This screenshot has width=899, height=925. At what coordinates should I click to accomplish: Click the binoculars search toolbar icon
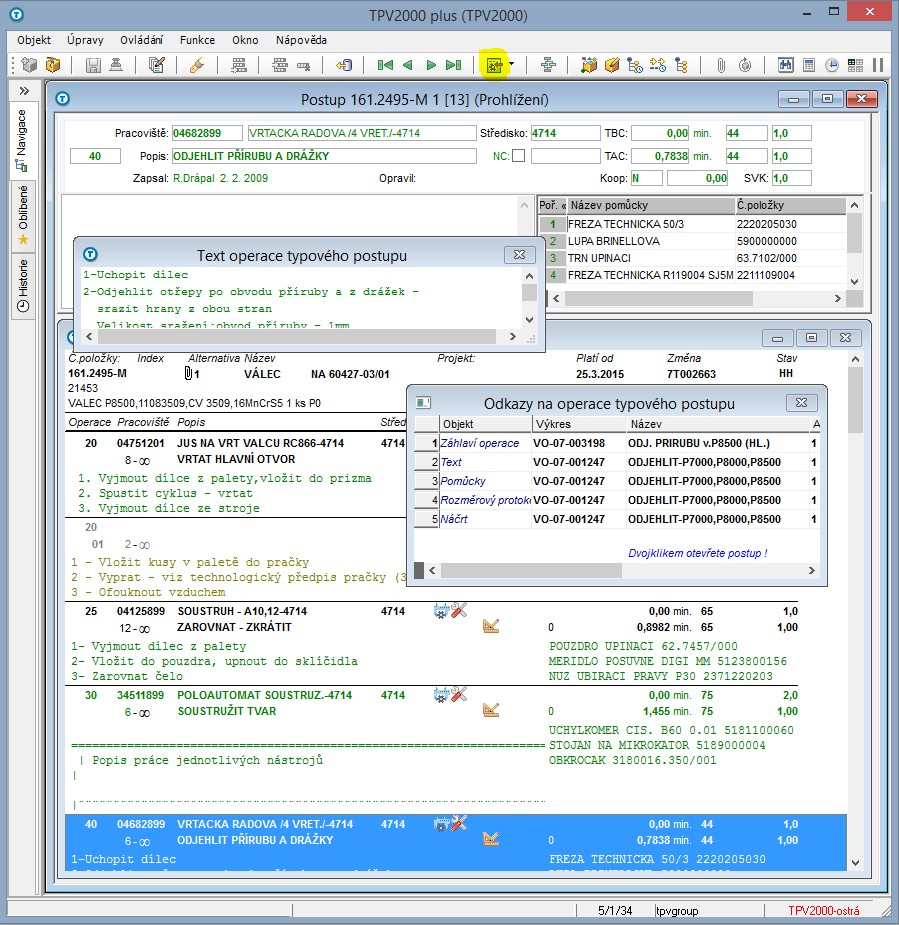[786, 65]
